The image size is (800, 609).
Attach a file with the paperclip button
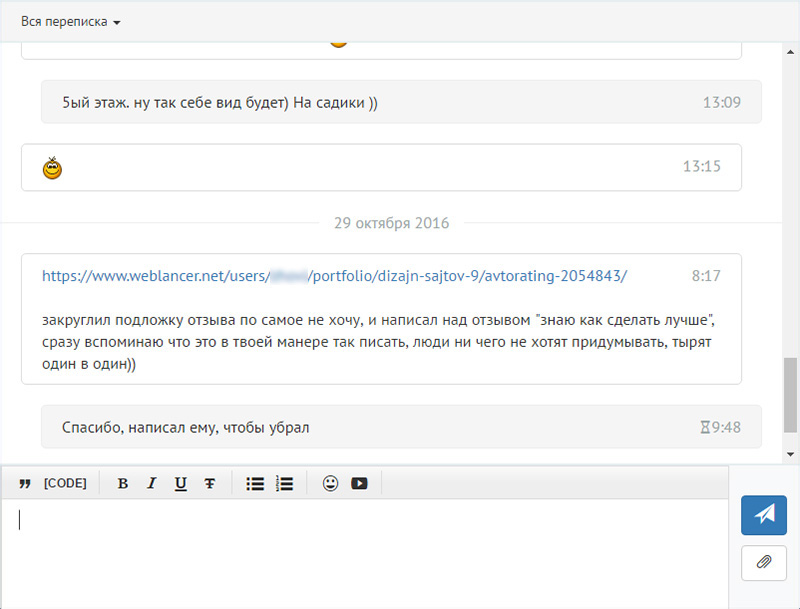pos(764,563)
